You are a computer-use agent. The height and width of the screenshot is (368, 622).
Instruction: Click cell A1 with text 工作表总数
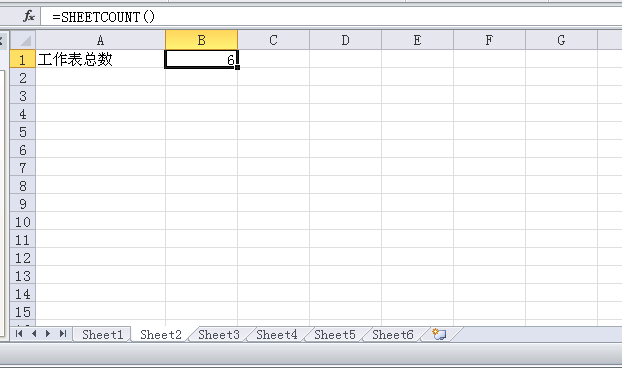tap(100, 59)
